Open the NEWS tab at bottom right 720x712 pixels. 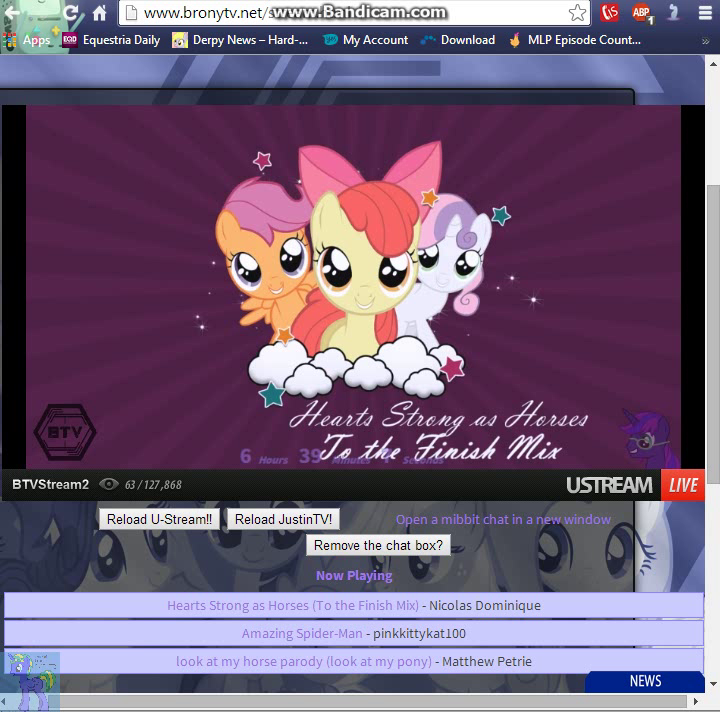(645, 681)
